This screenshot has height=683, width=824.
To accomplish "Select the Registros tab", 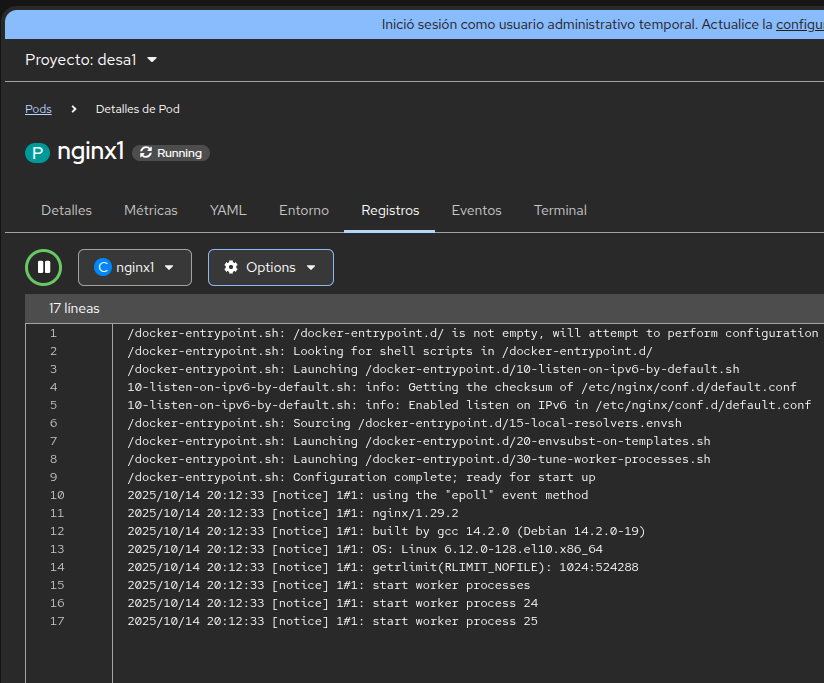I will pyautogui.click(x=390, y=210).
